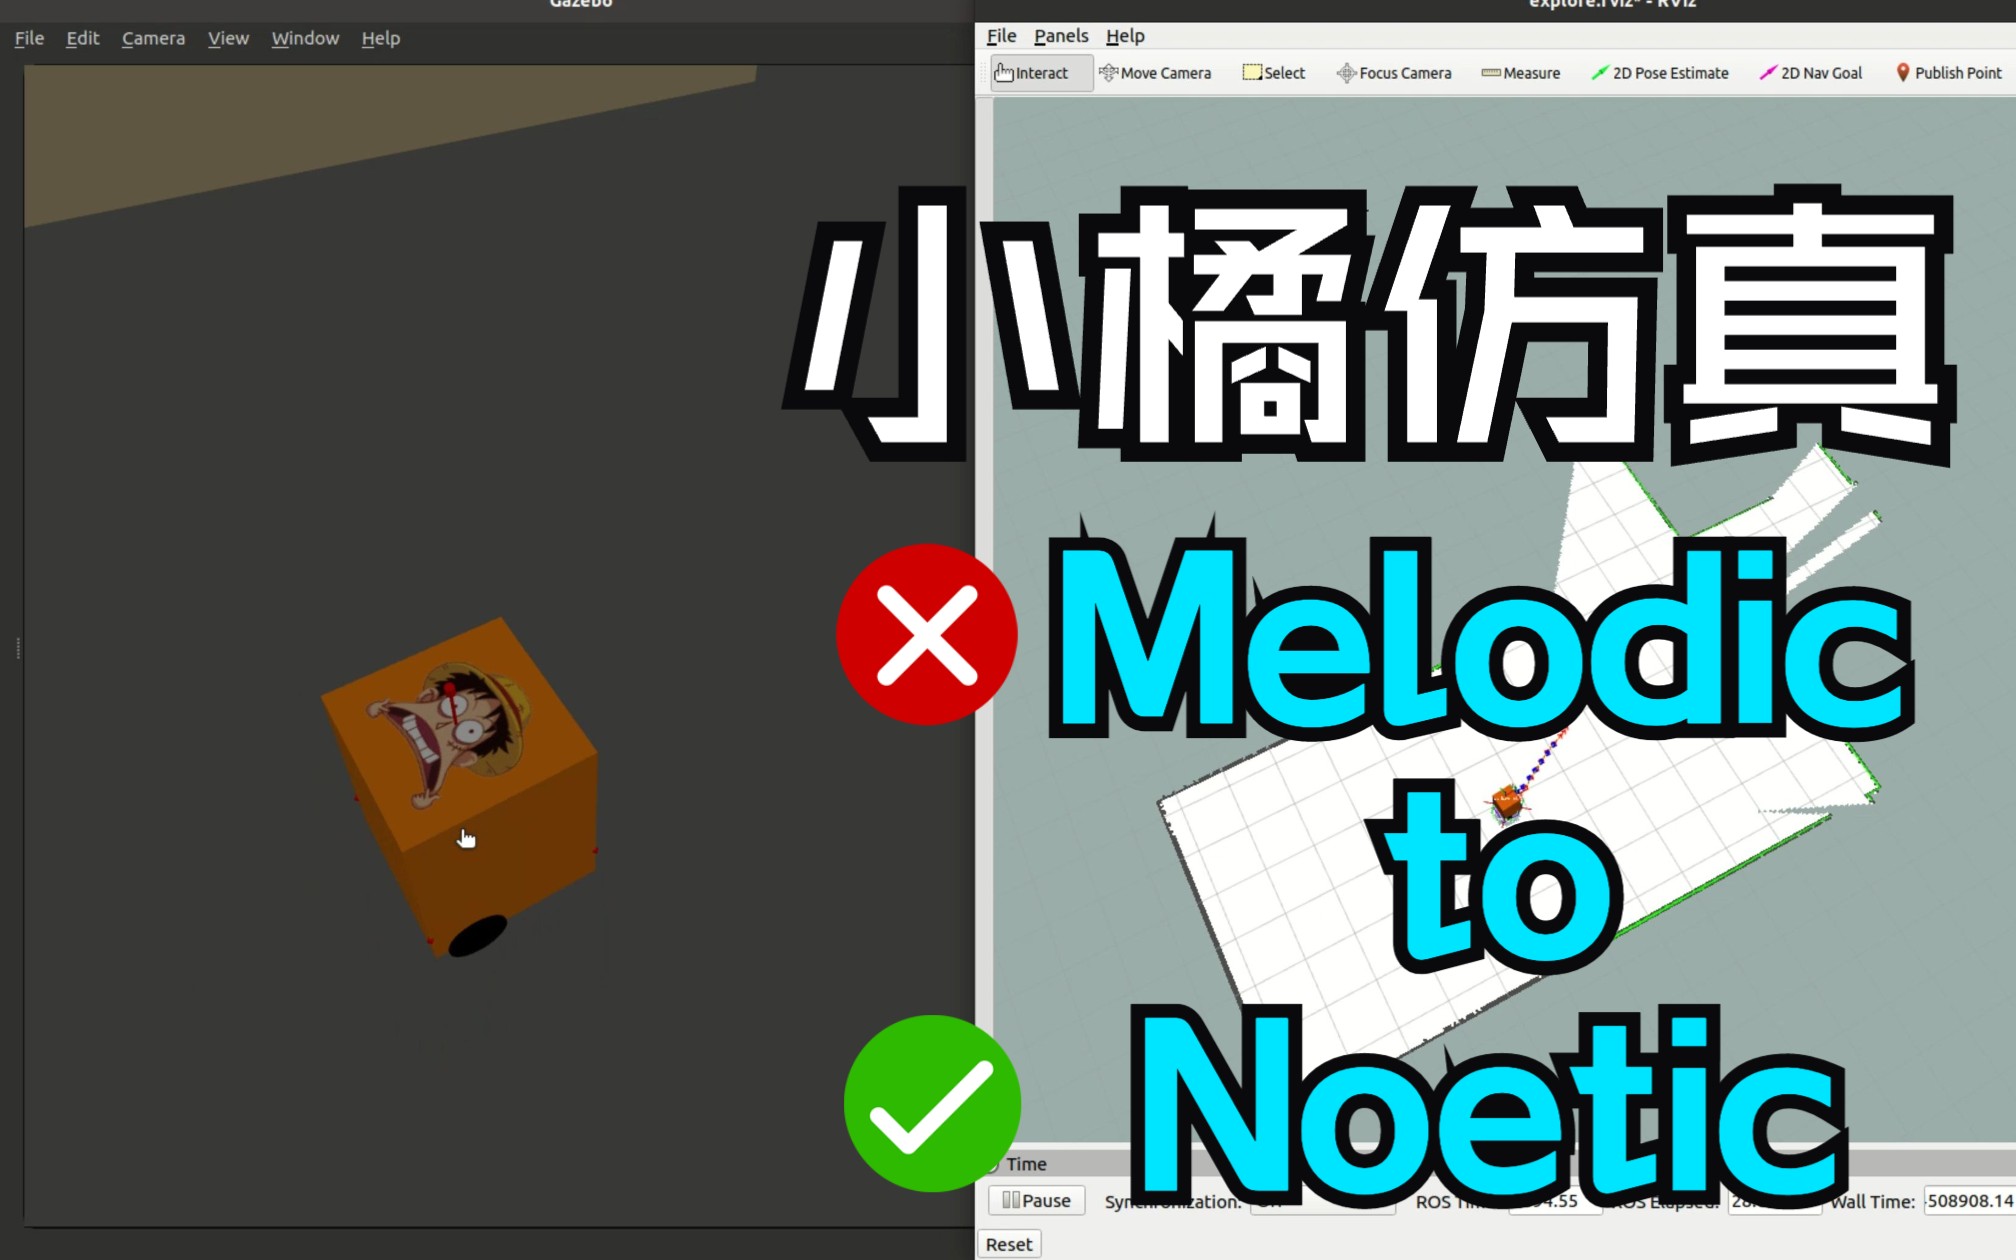
Task: Click the 2D Nav Goal tool
Action: [1817, 73]
